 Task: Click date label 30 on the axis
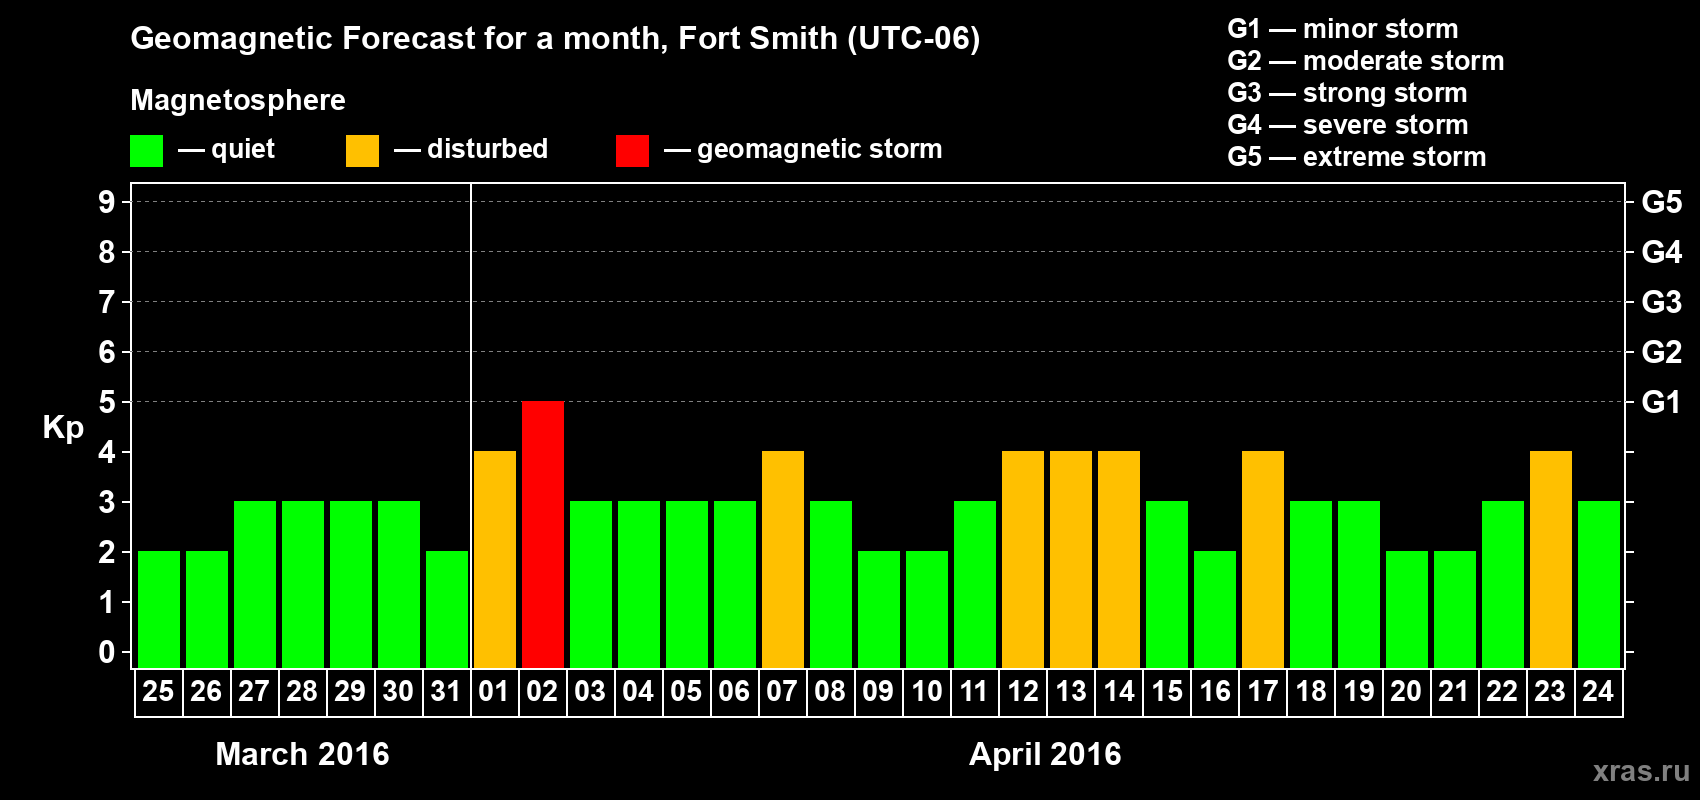click(x=398, y=691)
